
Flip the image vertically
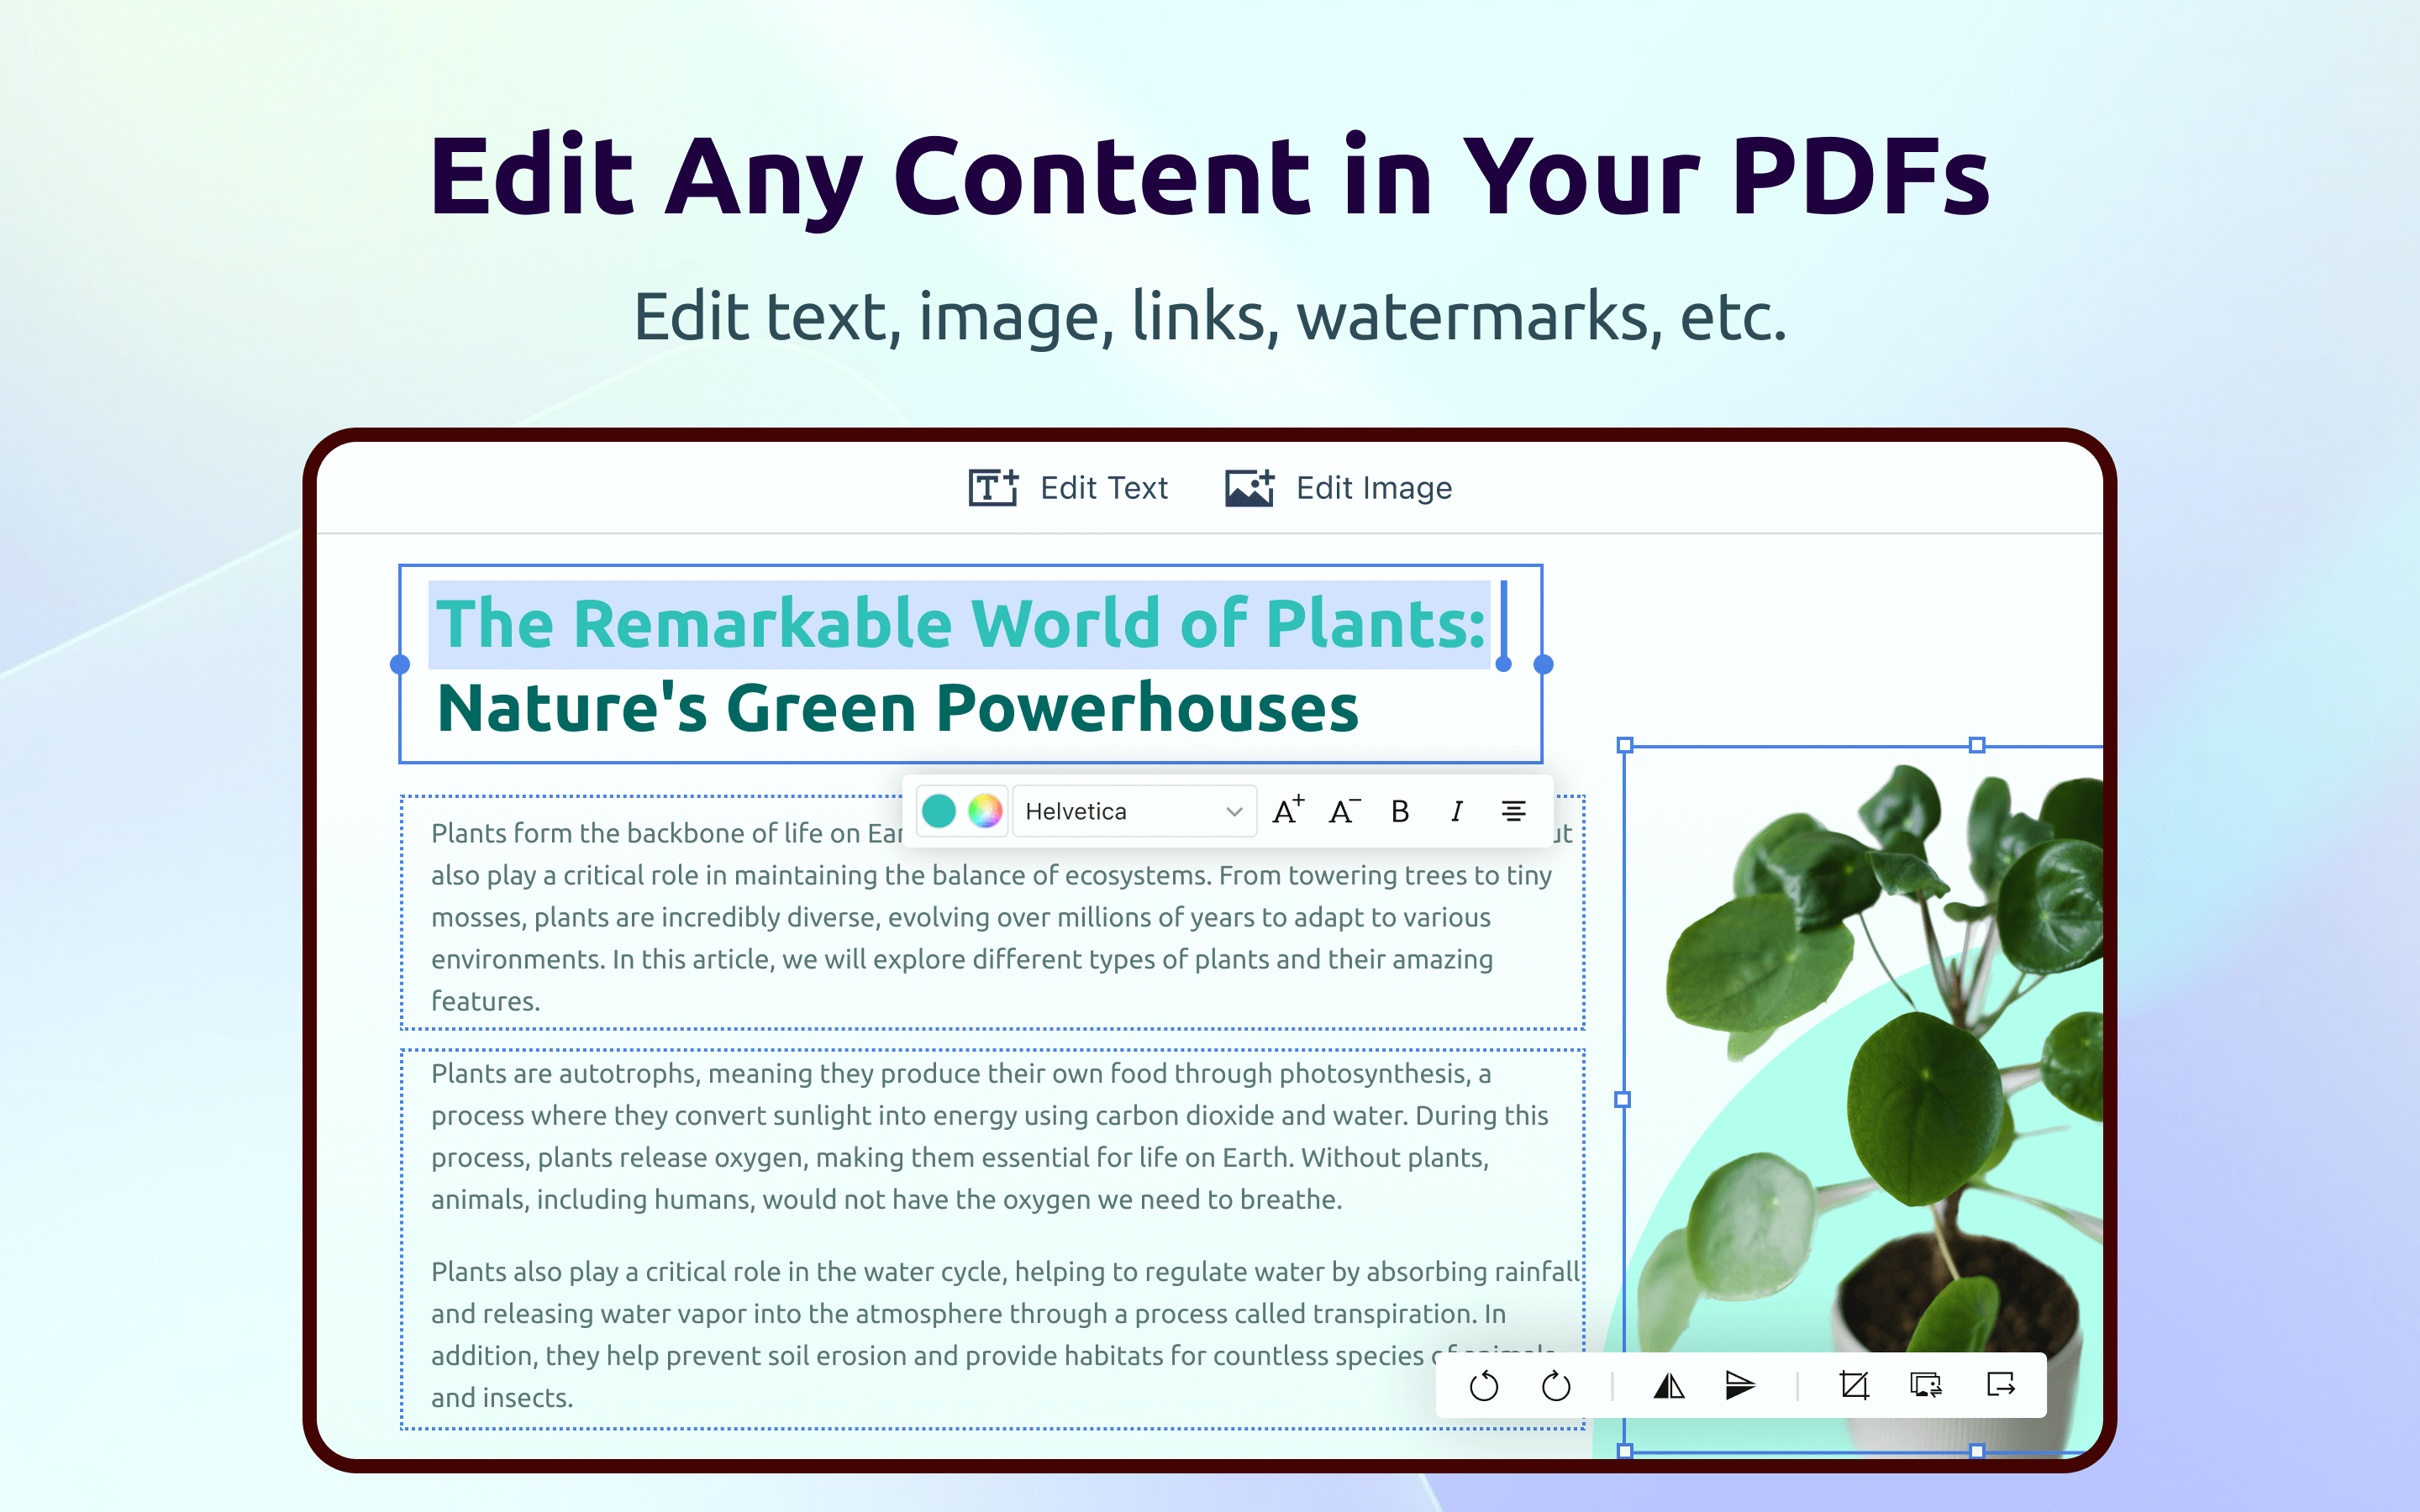point(1740,1386)
